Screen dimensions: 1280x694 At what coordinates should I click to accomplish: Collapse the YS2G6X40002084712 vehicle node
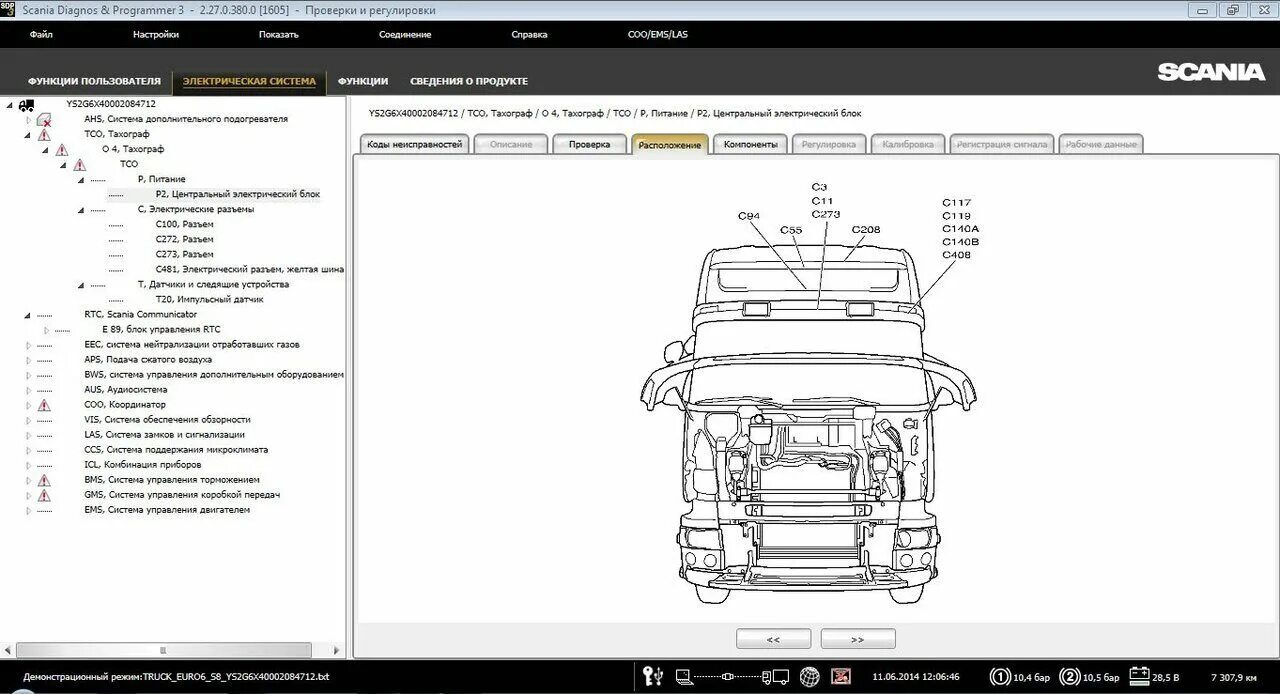[10, 104]
